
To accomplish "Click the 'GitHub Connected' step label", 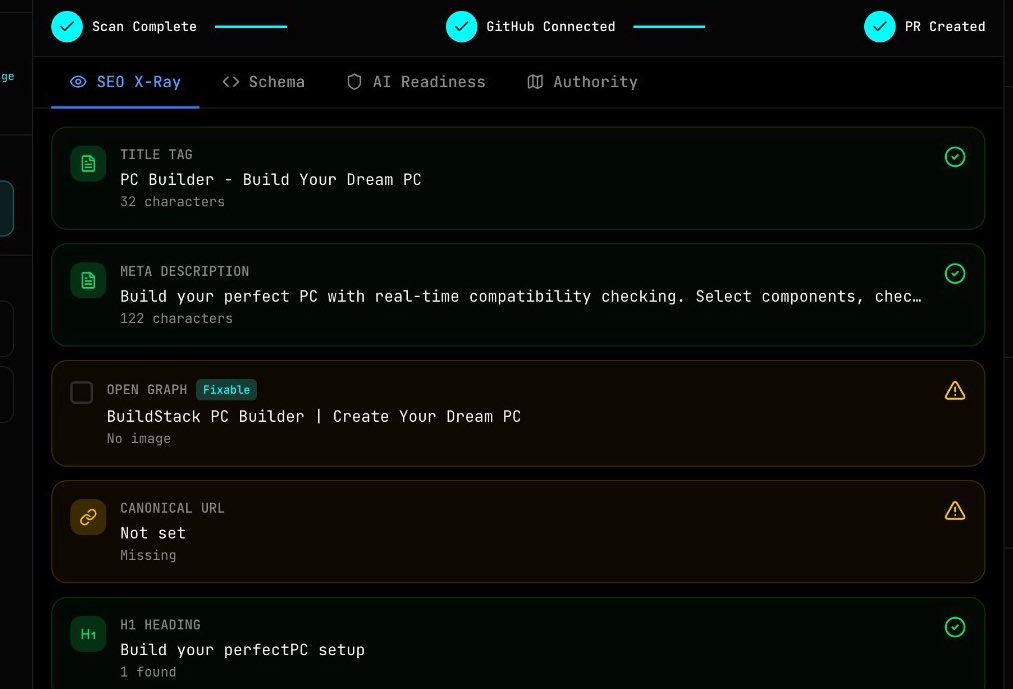I will coord(550,26).
